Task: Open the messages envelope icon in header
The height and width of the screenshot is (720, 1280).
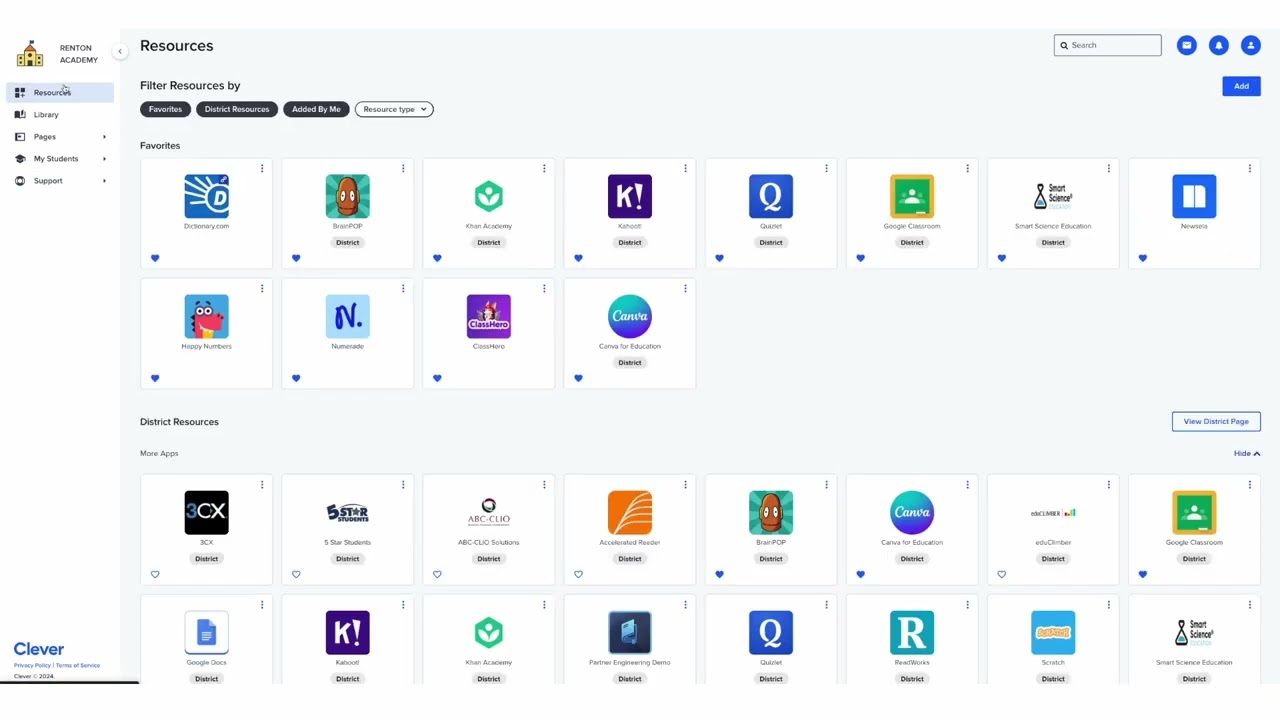Action: [x=1186, y=45]
